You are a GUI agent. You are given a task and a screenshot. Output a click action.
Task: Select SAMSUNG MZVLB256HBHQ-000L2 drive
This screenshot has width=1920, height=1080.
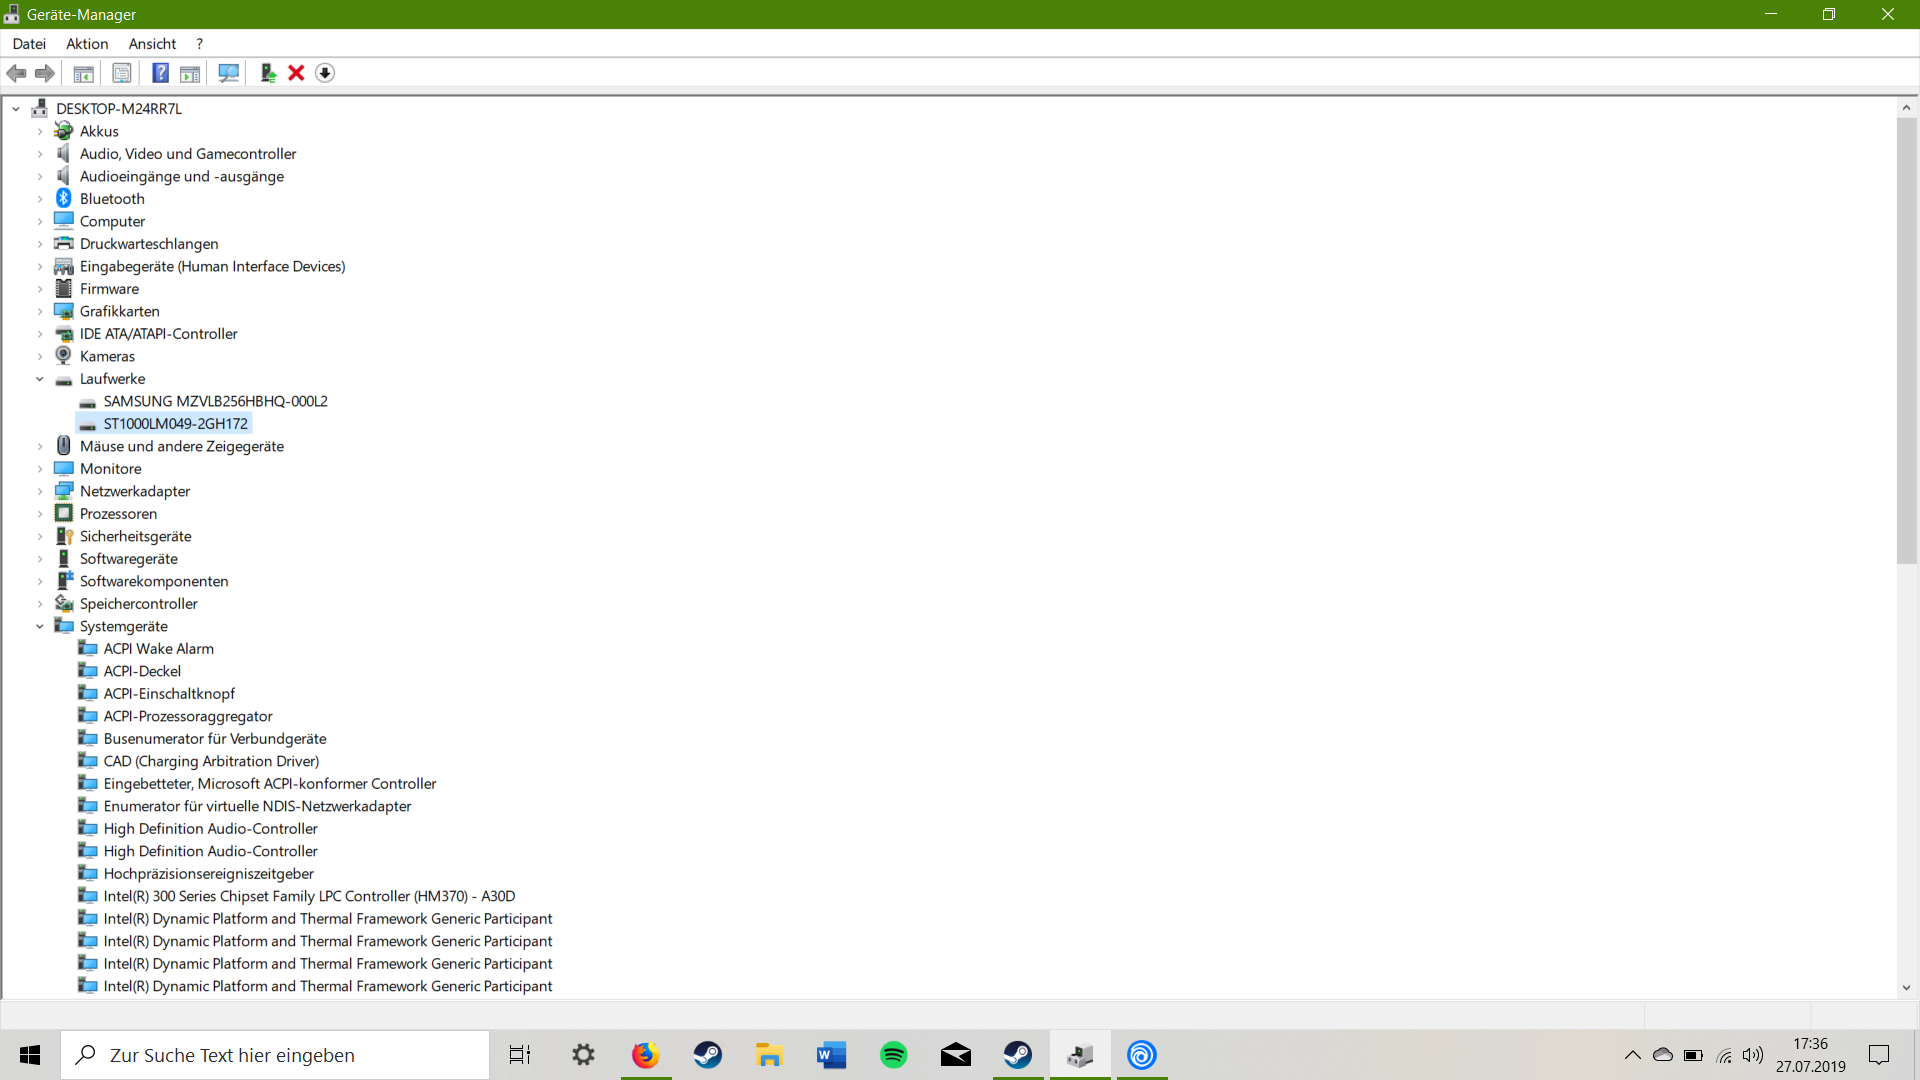click(215, 401)
